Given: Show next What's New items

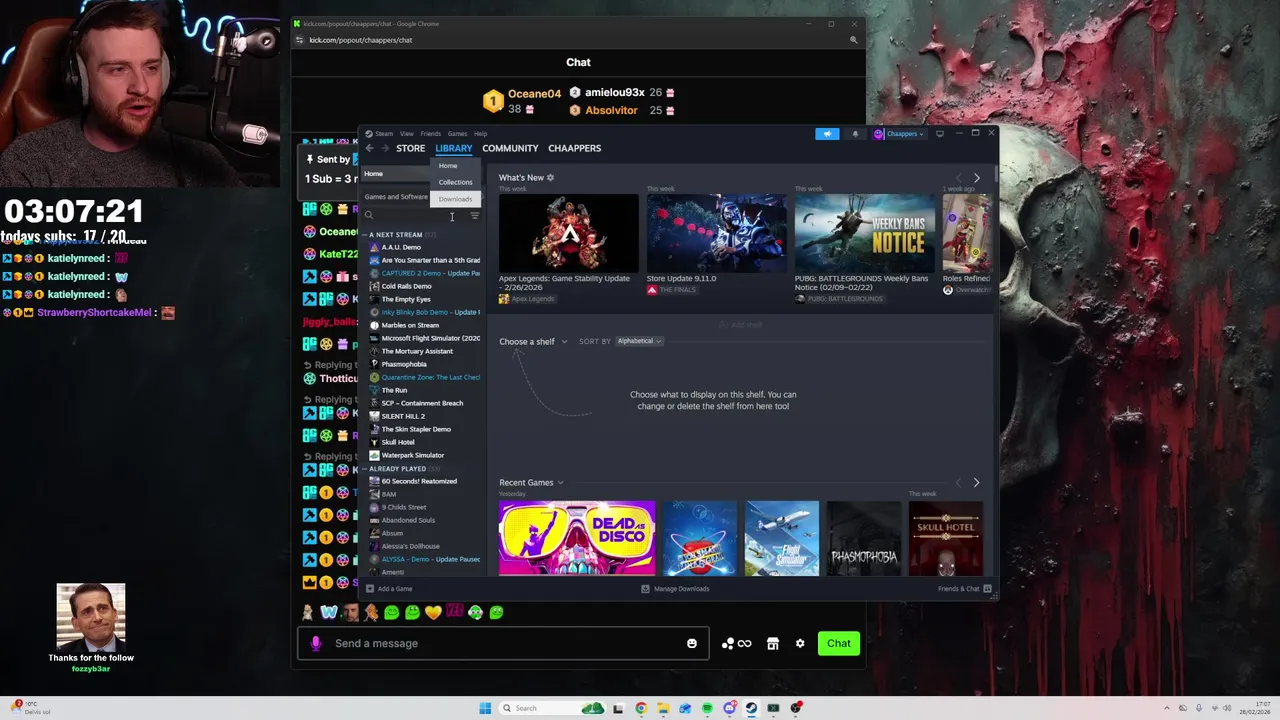Looking at the screenshot, I should [977, 178].
